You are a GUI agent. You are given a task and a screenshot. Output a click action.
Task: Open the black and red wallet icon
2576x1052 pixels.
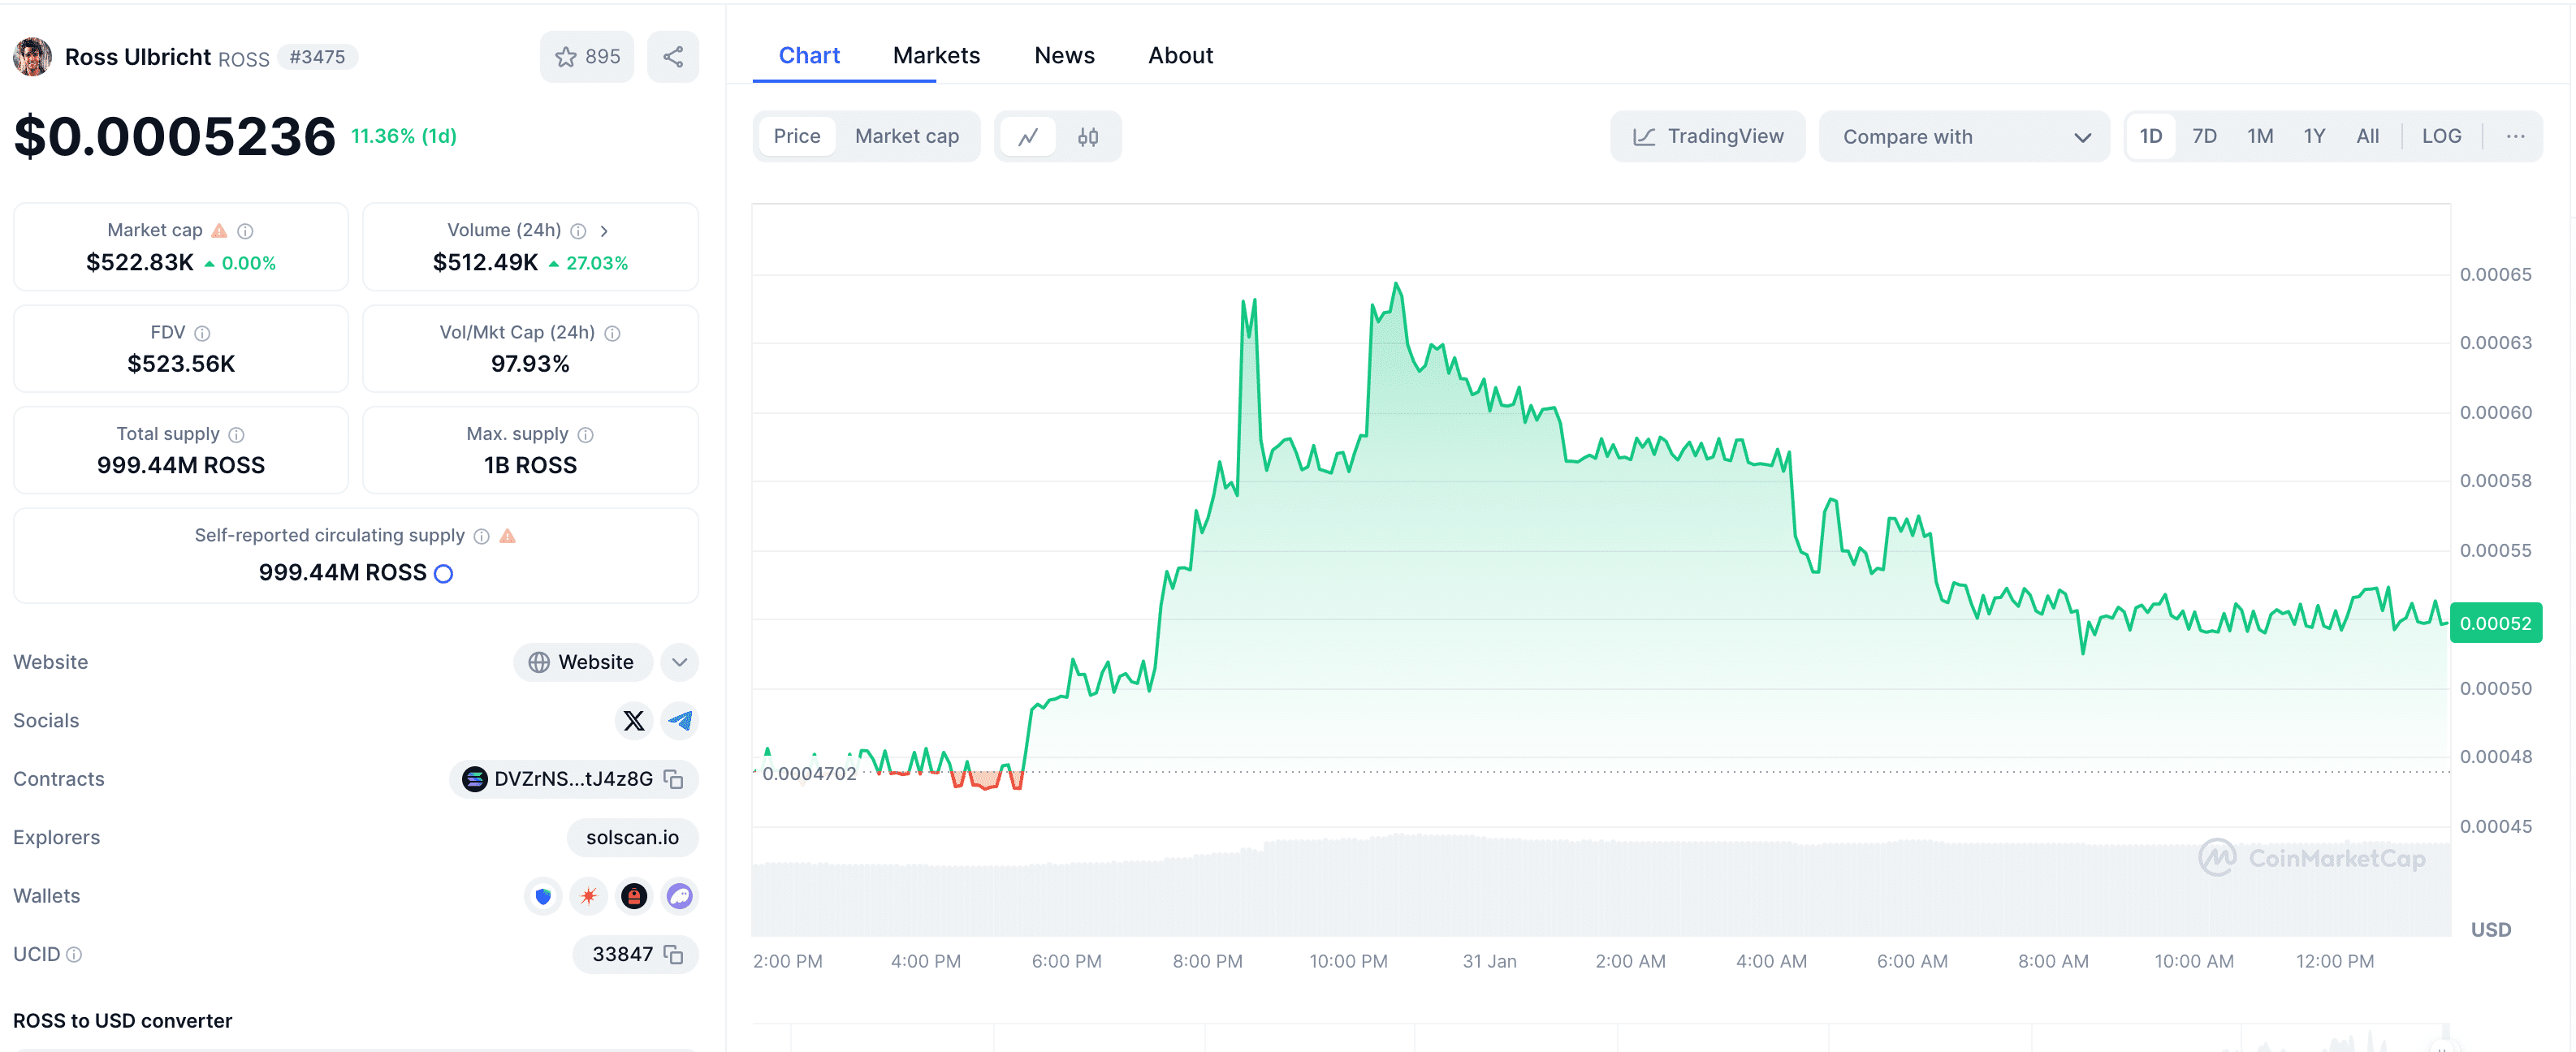coord(634,896)
